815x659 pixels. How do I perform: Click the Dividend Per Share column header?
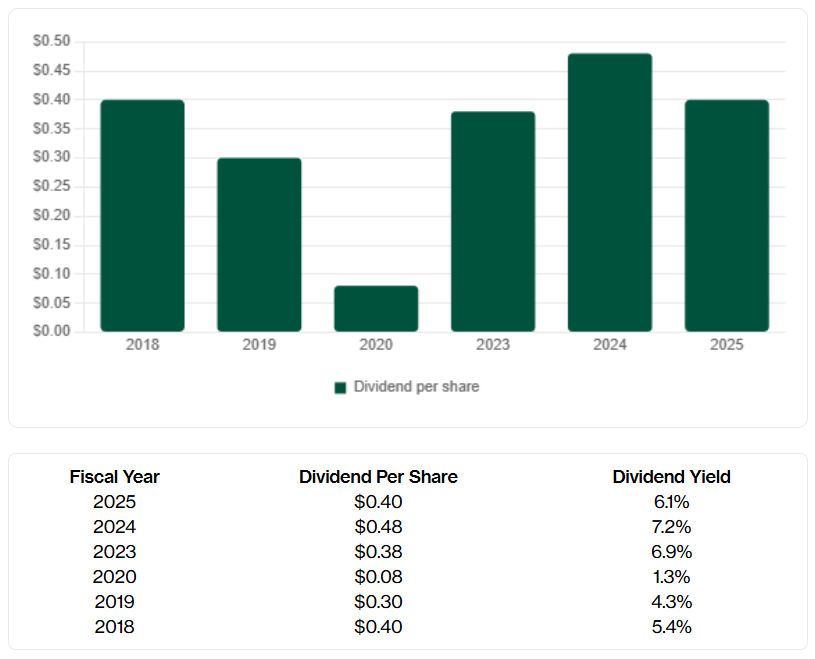point(378,477)
